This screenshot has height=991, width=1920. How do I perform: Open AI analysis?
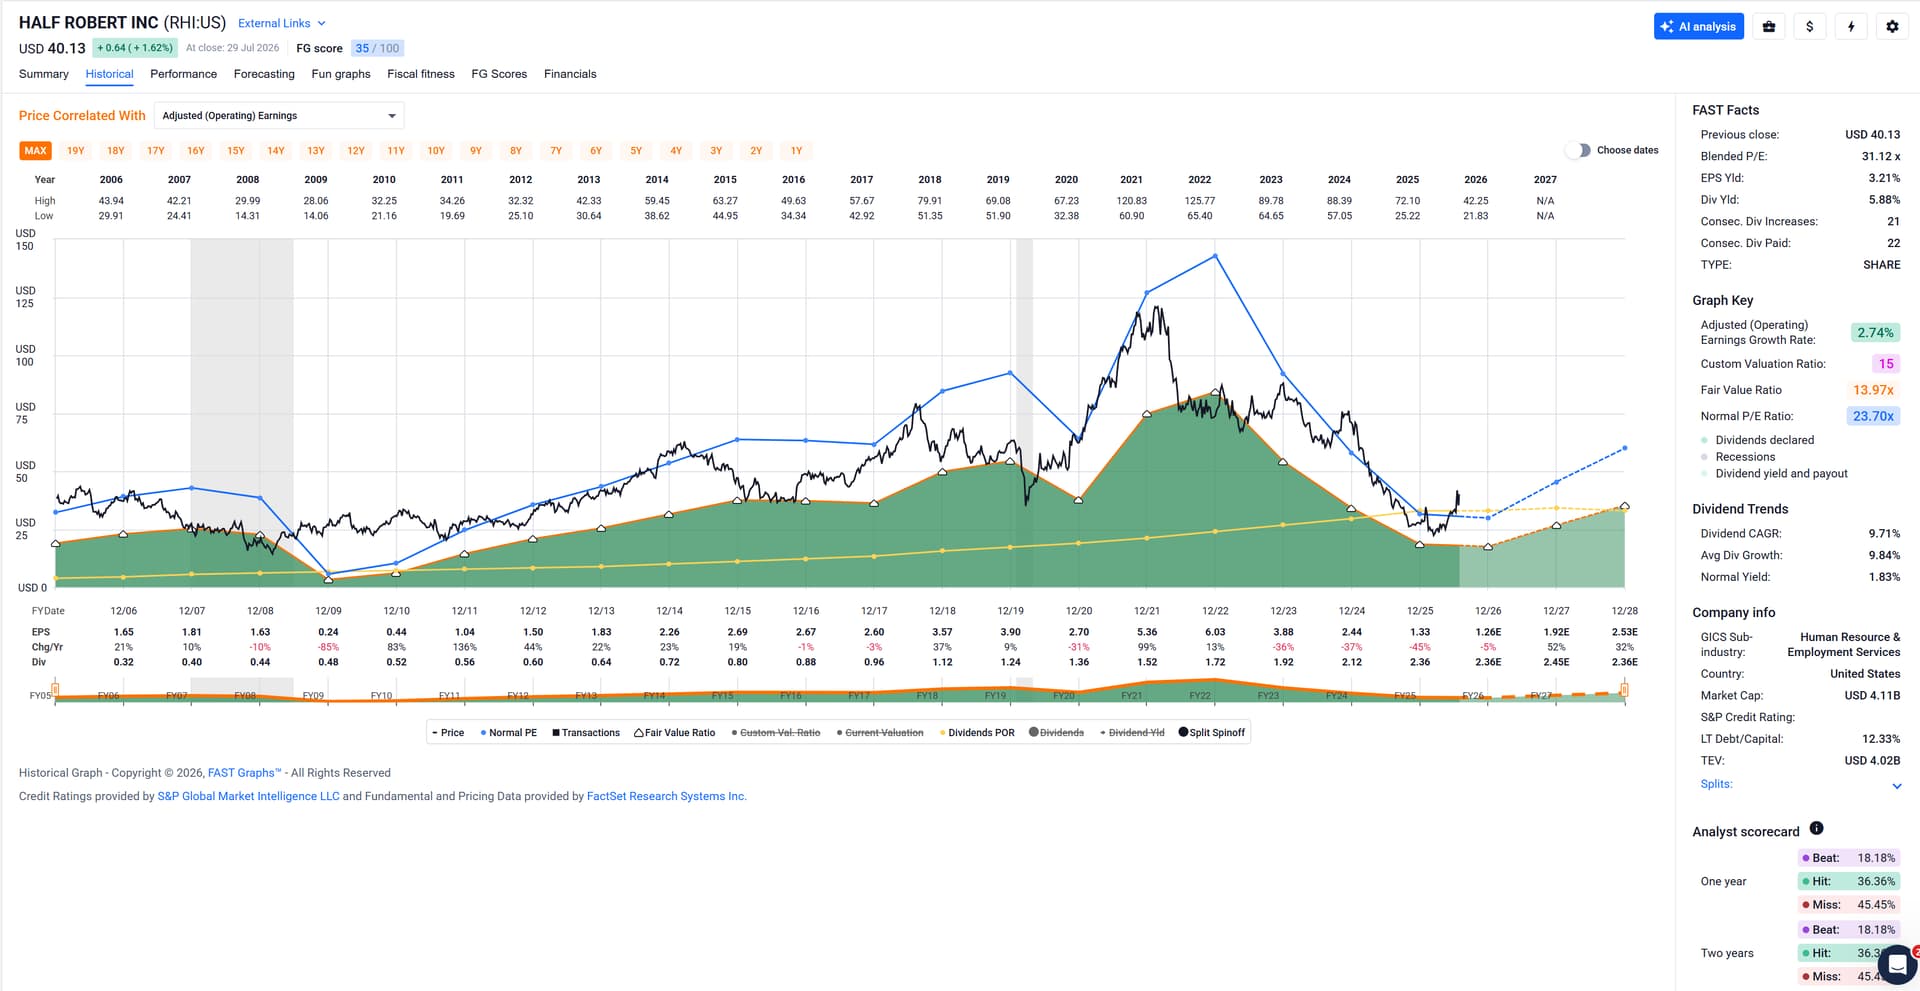pos(1698,27)
